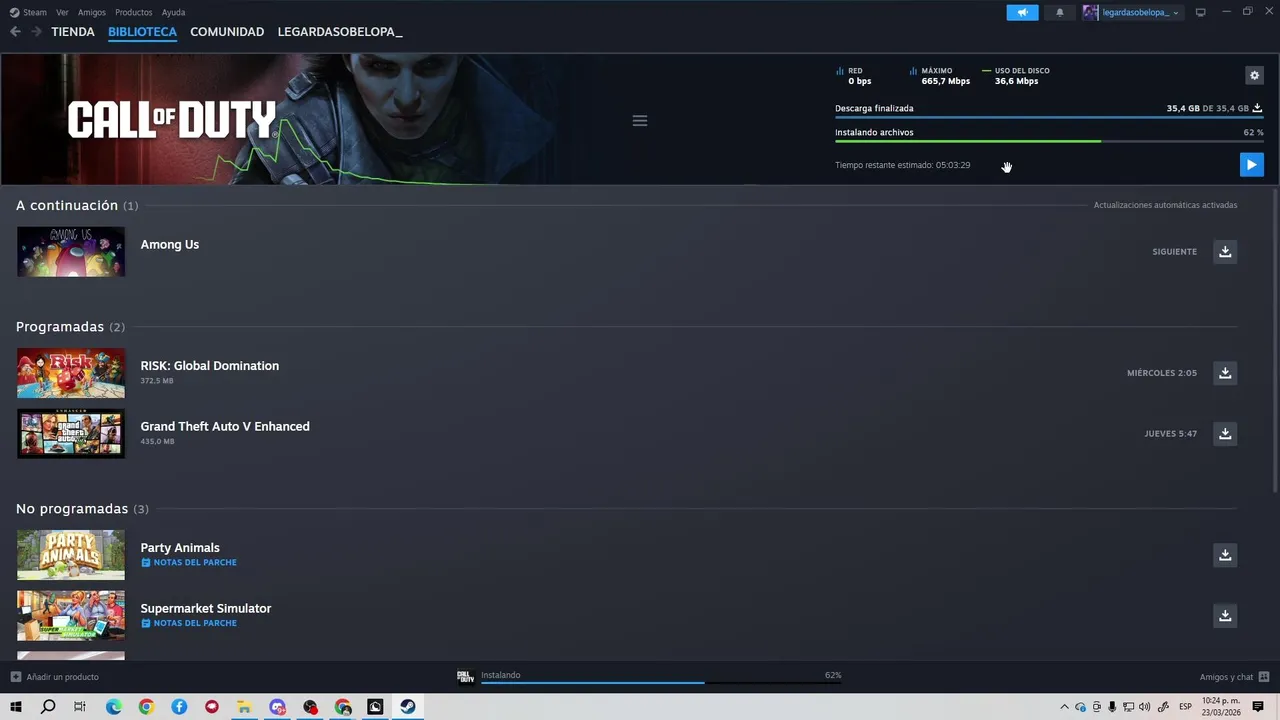Switch to the BIBLIOTECA tab

point(142,32)
